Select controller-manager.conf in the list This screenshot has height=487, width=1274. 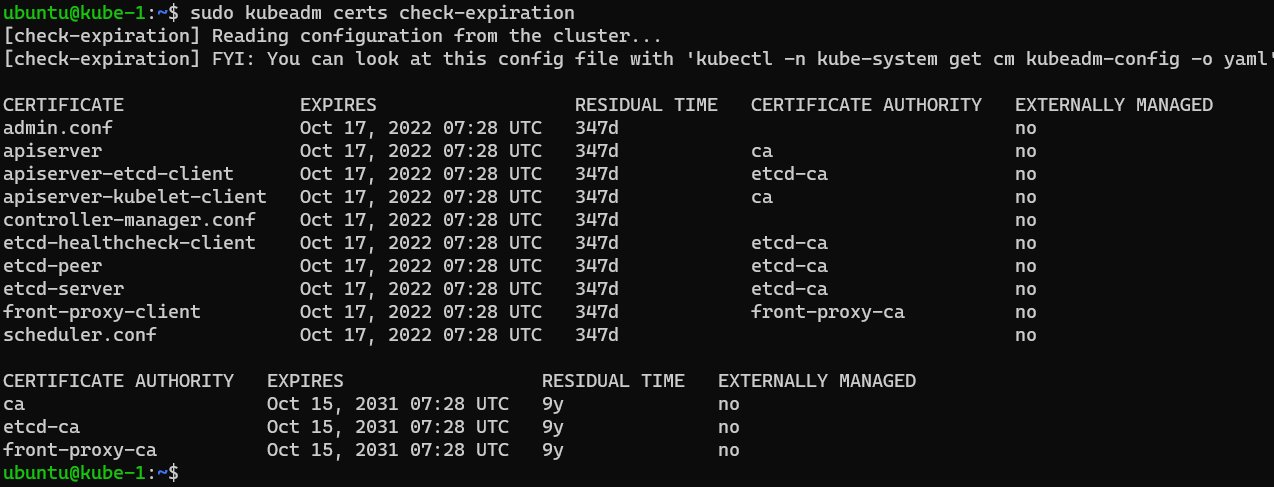click(129, 220)
